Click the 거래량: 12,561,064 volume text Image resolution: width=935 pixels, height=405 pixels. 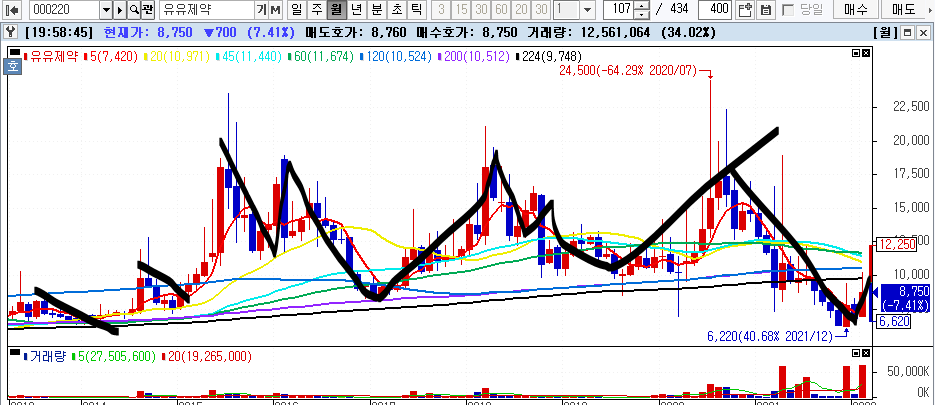pos(590,32)
